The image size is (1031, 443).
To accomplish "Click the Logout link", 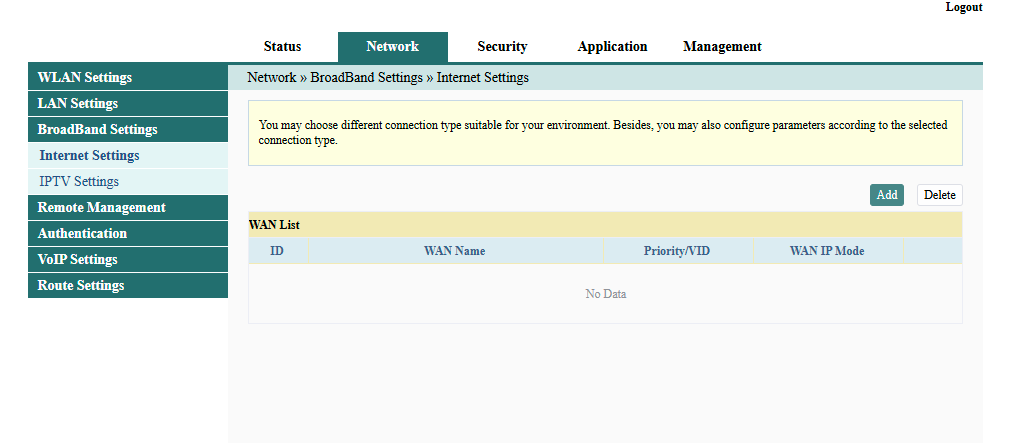I will tap(963, 7).
